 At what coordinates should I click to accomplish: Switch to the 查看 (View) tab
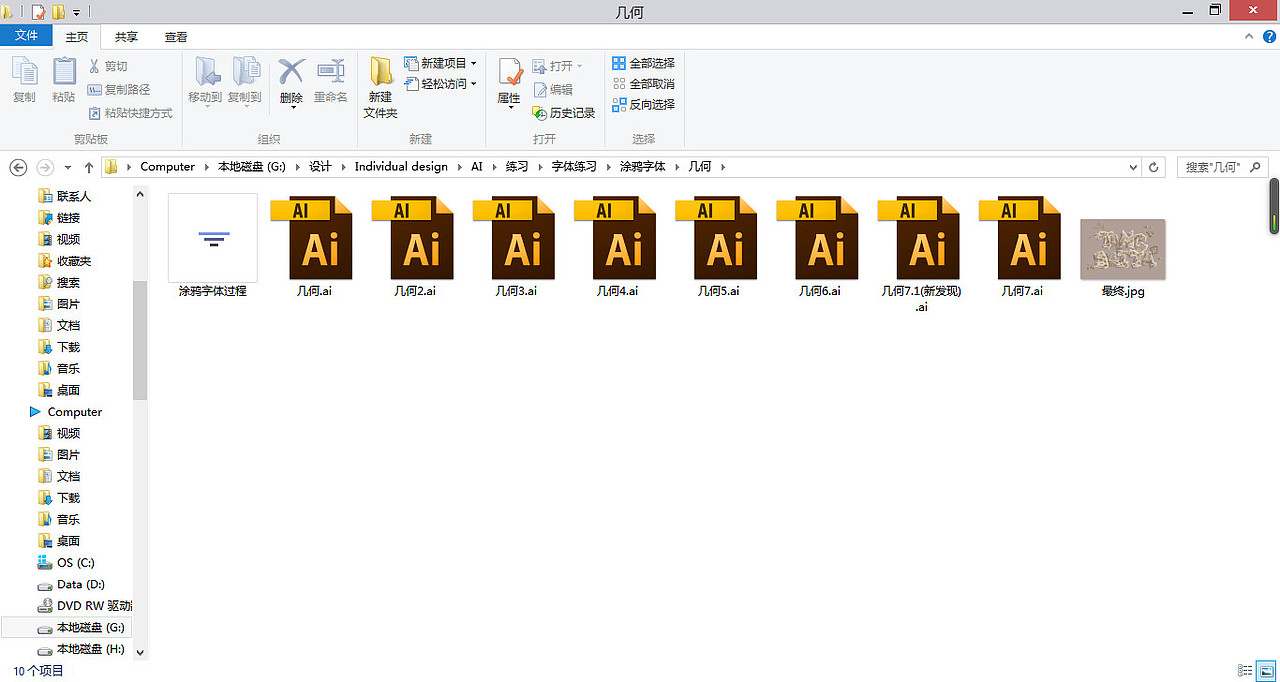tap(176, 37)
